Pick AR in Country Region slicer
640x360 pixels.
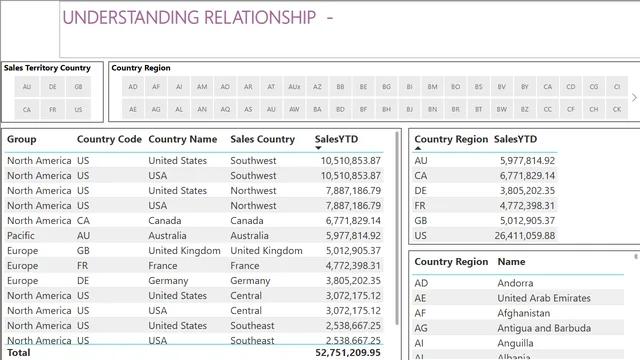(248, 87)
